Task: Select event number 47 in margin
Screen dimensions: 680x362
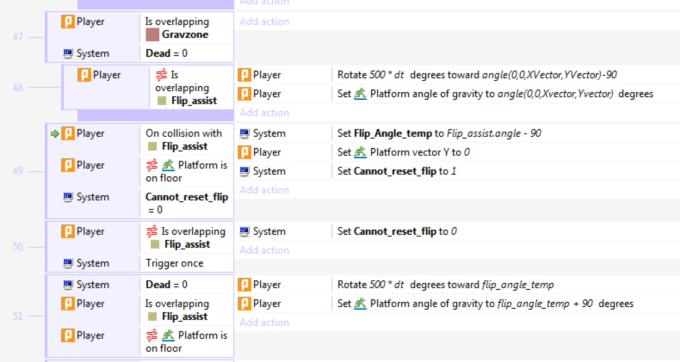Action: click(x=18, y=37)
